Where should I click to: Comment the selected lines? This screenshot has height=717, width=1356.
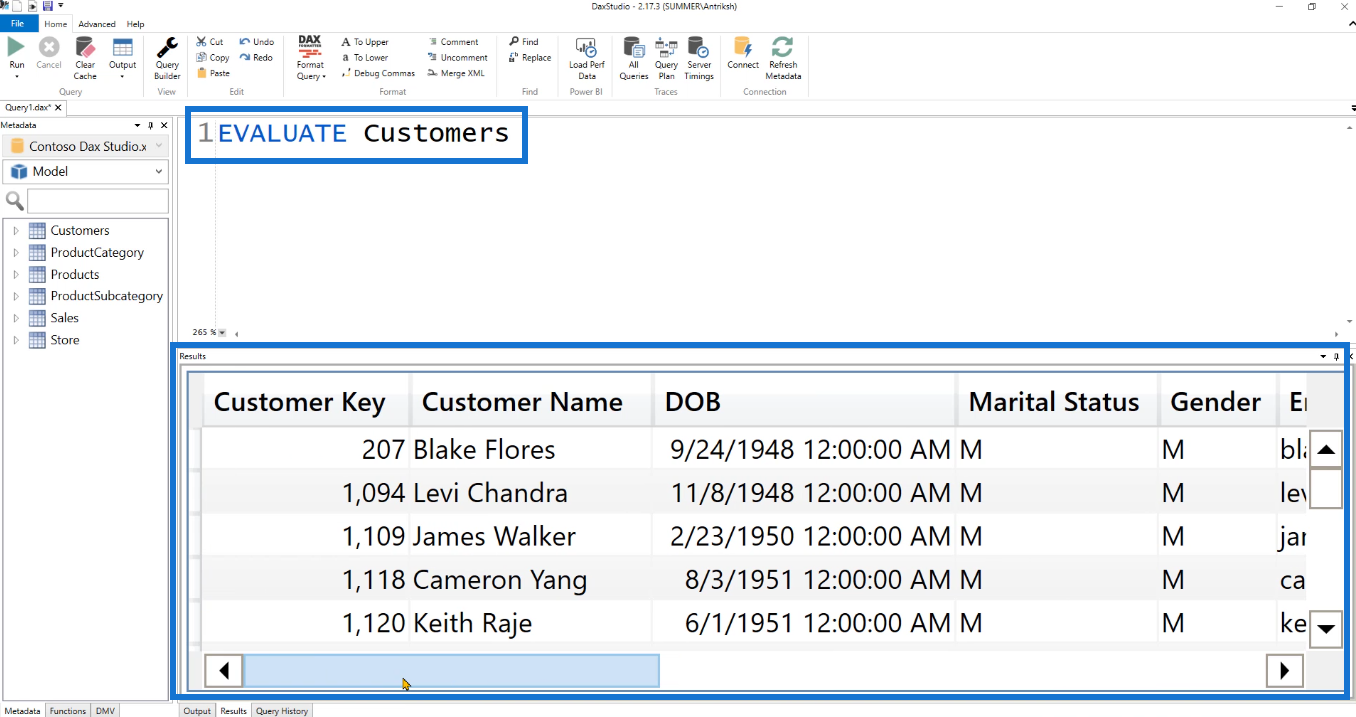point(453,42)
